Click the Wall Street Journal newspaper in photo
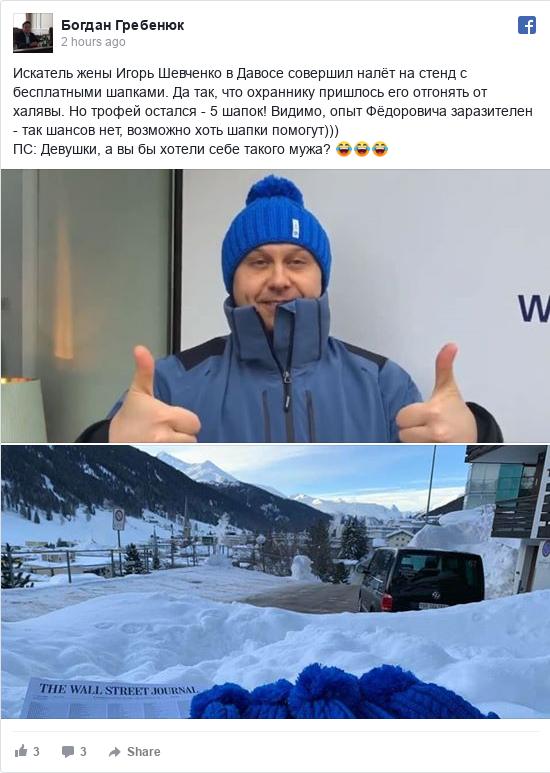Viewport: 550px width, 773px height. click(112, 698)
